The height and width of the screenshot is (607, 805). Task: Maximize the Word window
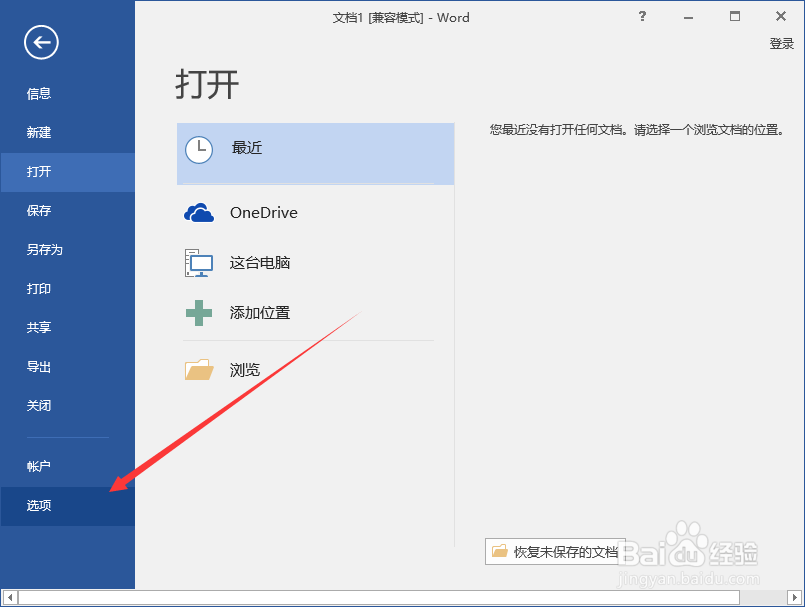click(x=735, y=16)
